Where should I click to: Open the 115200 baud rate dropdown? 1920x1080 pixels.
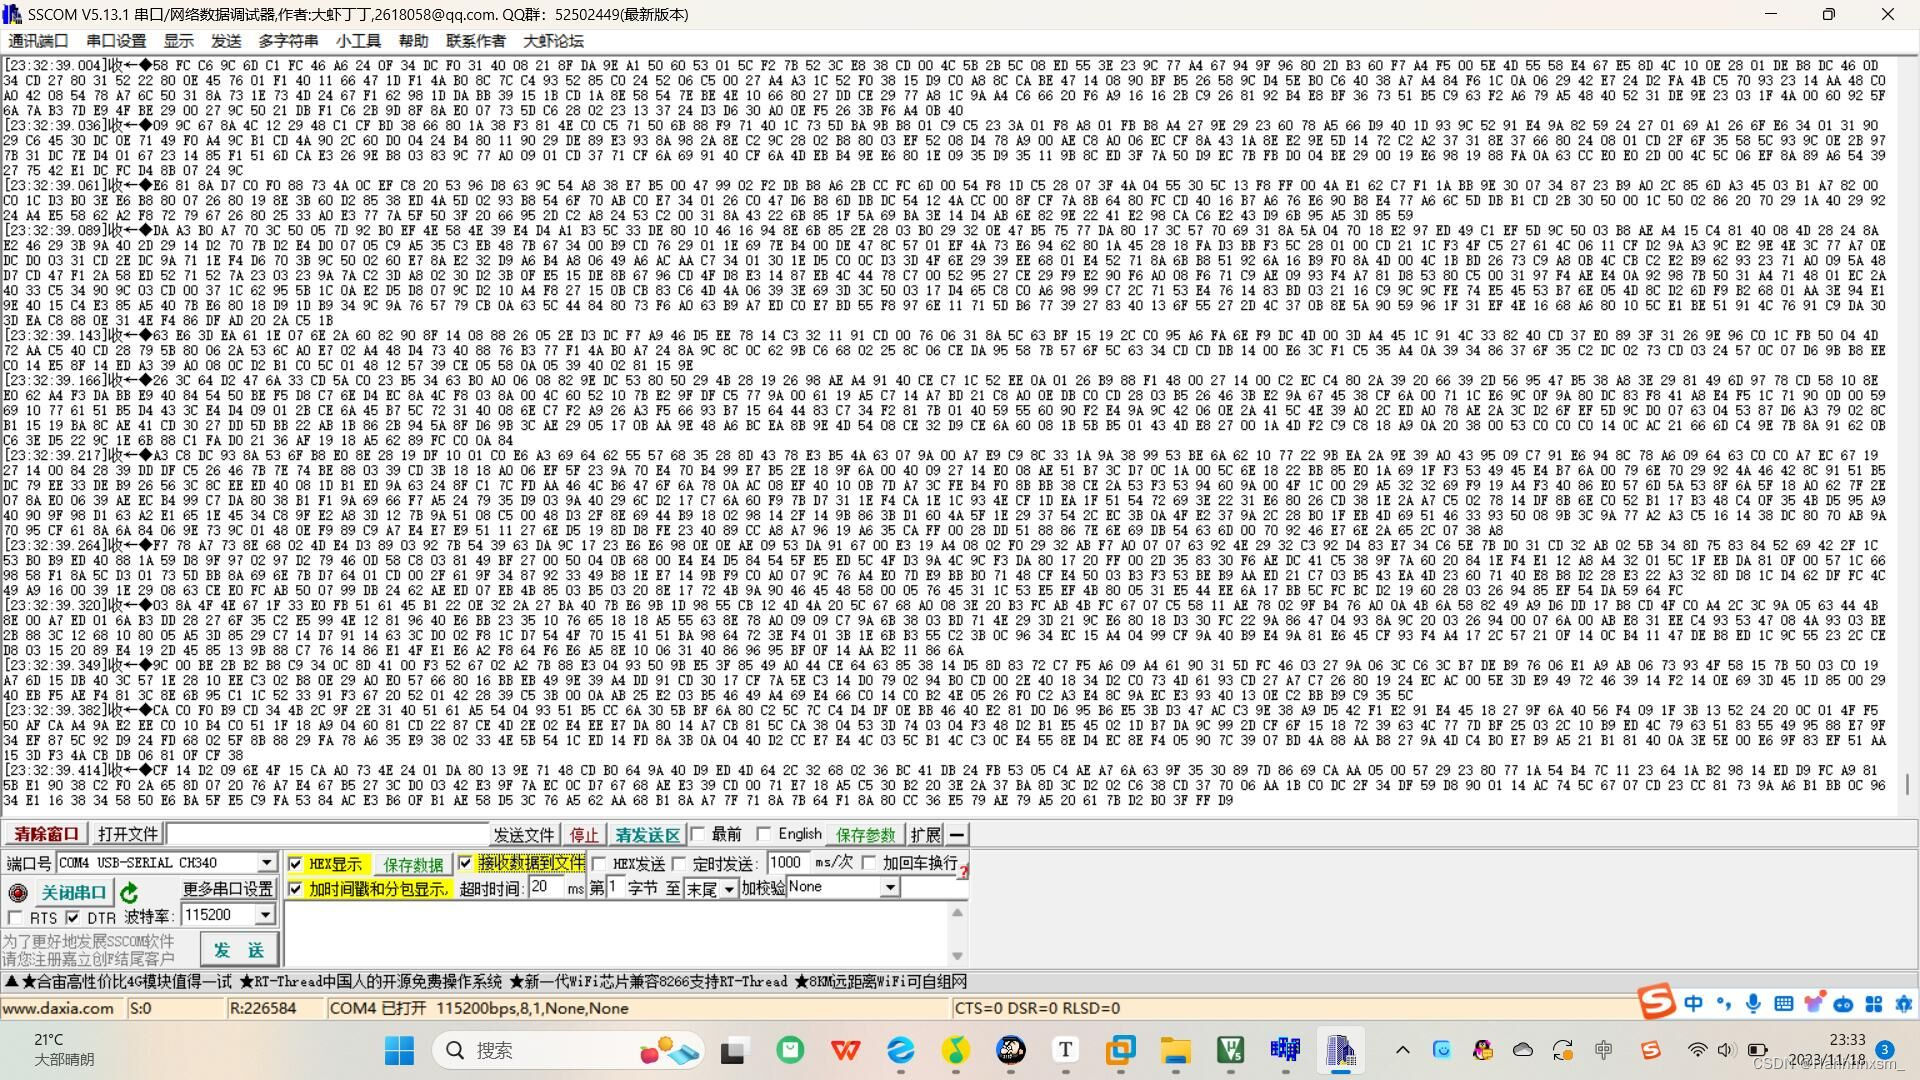click(264, 915)
